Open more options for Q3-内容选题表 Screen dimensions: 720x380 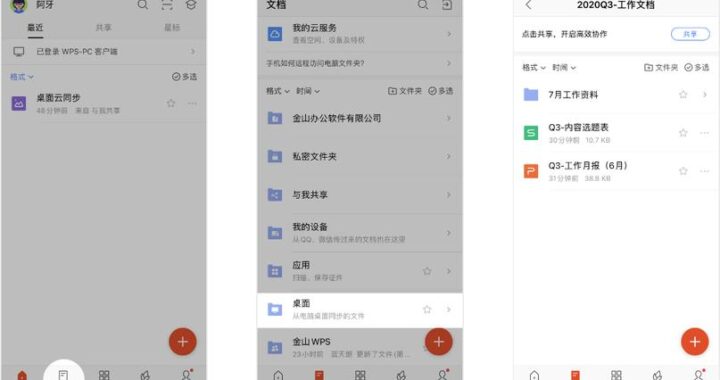[704, 133]
